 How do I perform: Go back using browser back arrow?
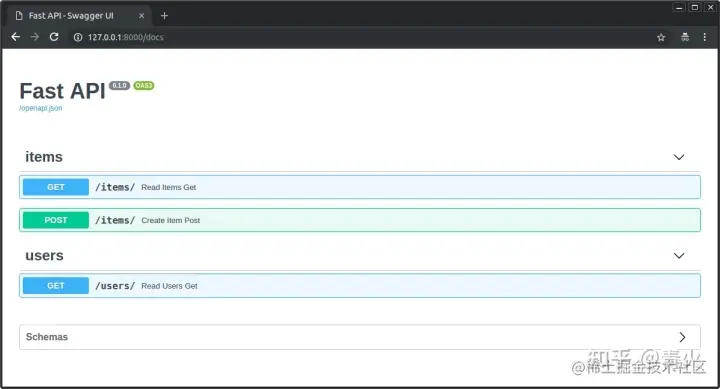[15, 37]
